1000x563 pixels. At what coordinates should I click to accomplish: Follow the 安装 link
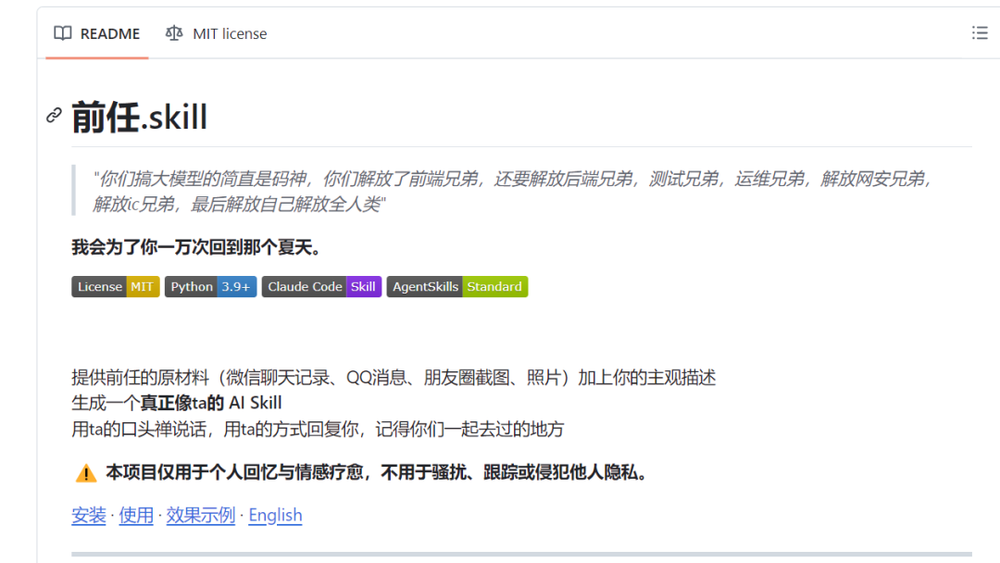88,515
